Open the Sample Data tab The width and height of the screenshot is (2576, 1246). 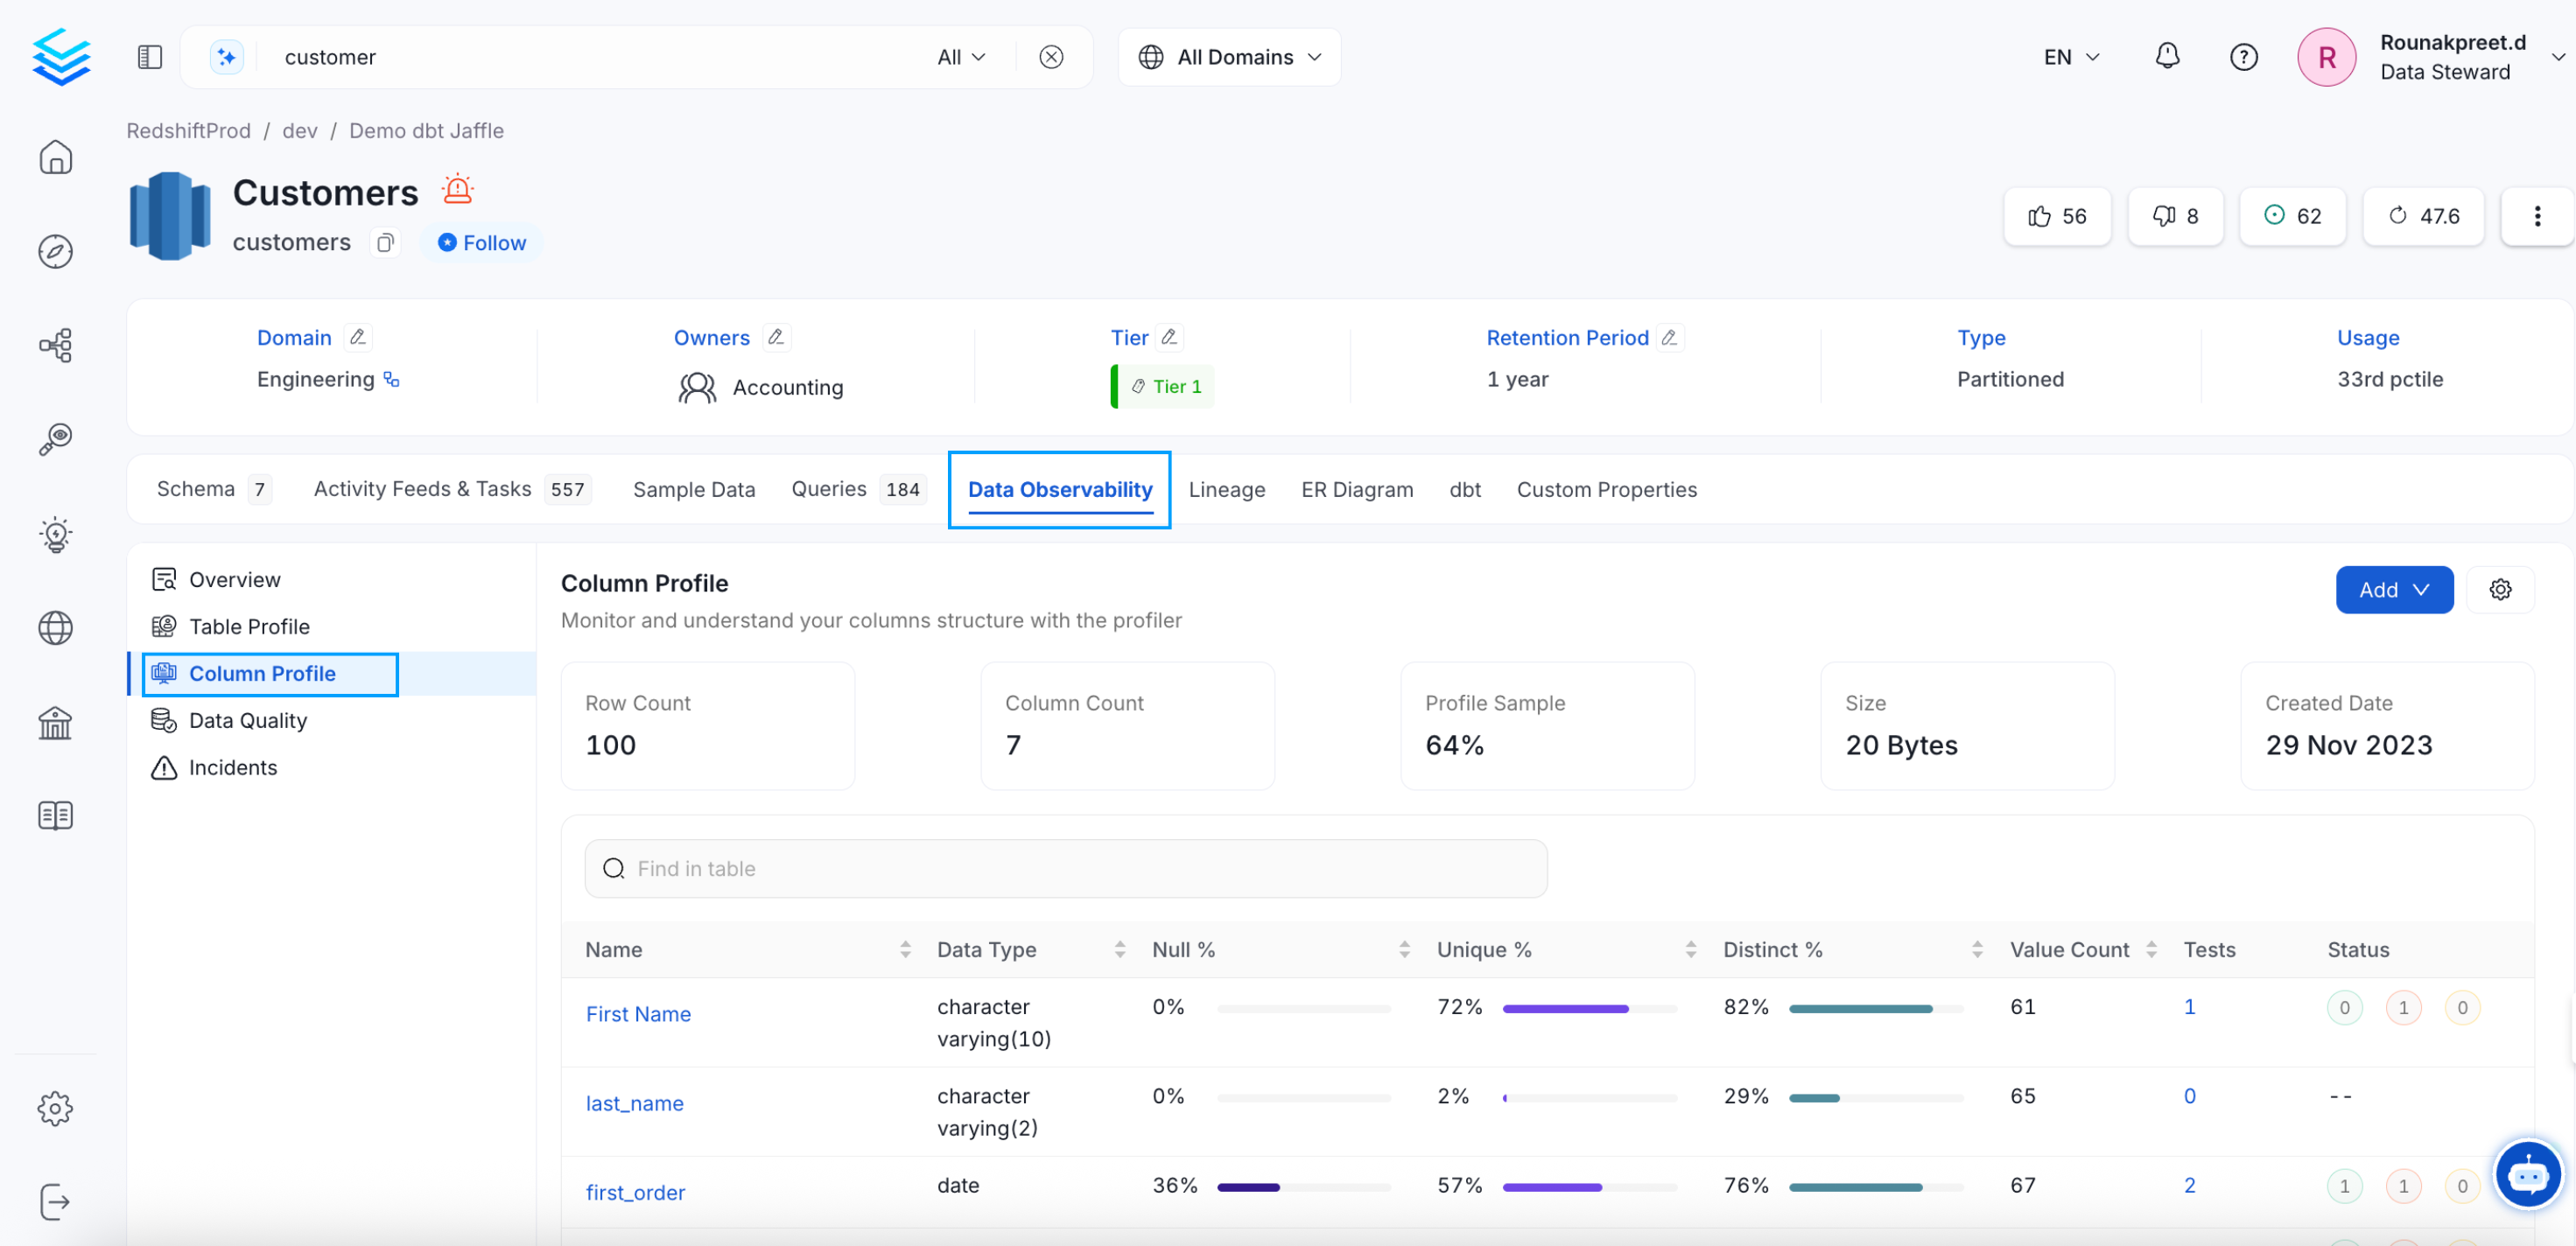693,489
